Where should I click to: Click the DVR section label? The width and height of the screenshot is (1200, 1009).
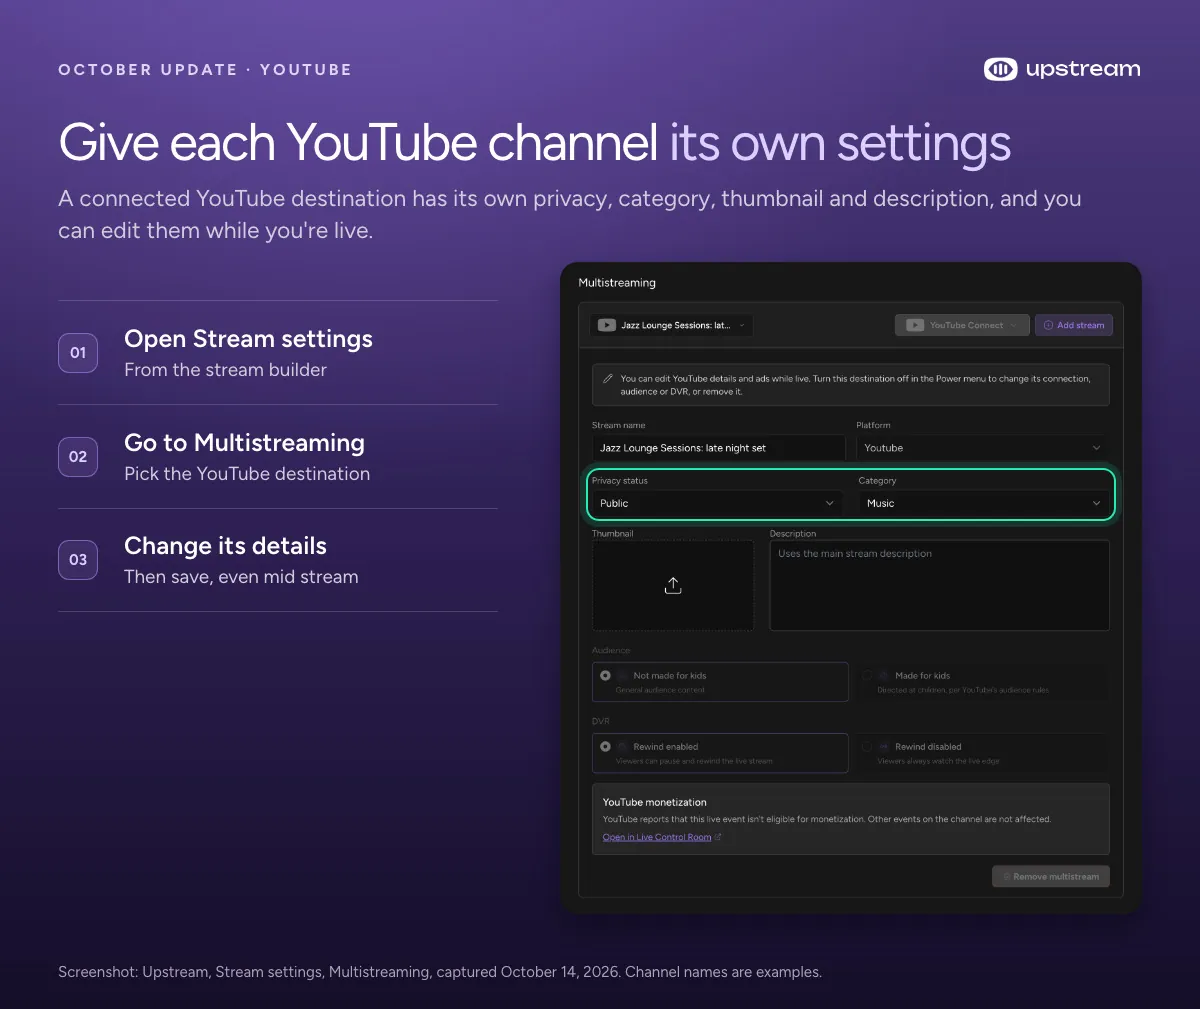click(x=600, y=721)
